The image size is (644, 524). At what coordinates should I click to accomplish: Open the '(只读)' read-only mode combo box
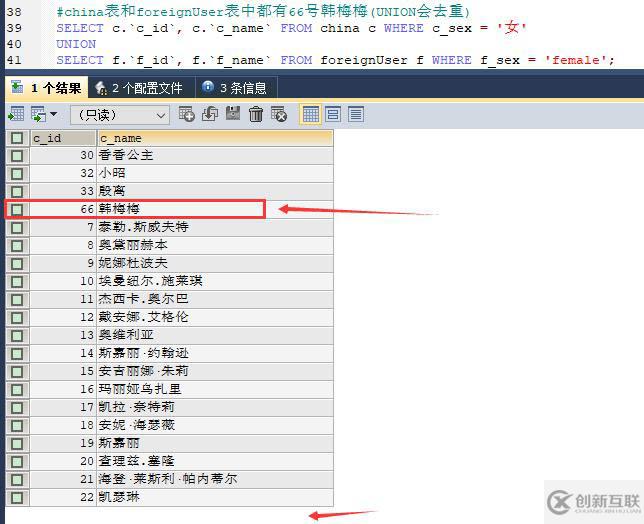click(120, 115)
